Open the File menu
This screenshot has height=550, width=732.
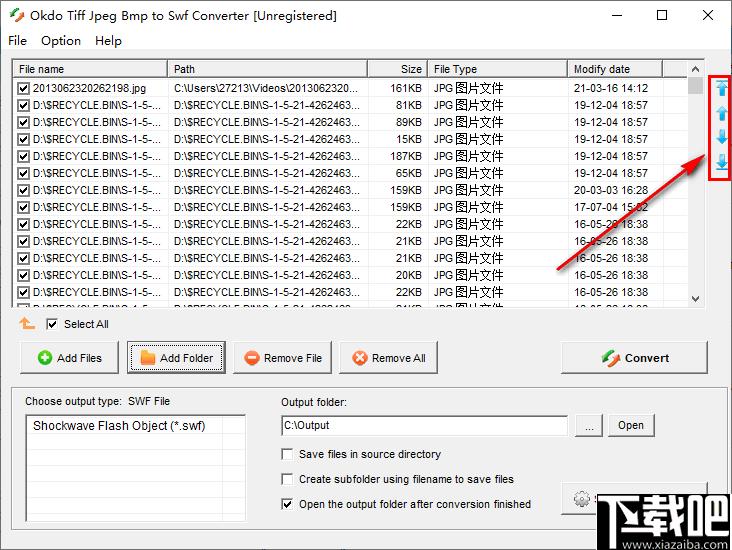[x=17, y=41]
